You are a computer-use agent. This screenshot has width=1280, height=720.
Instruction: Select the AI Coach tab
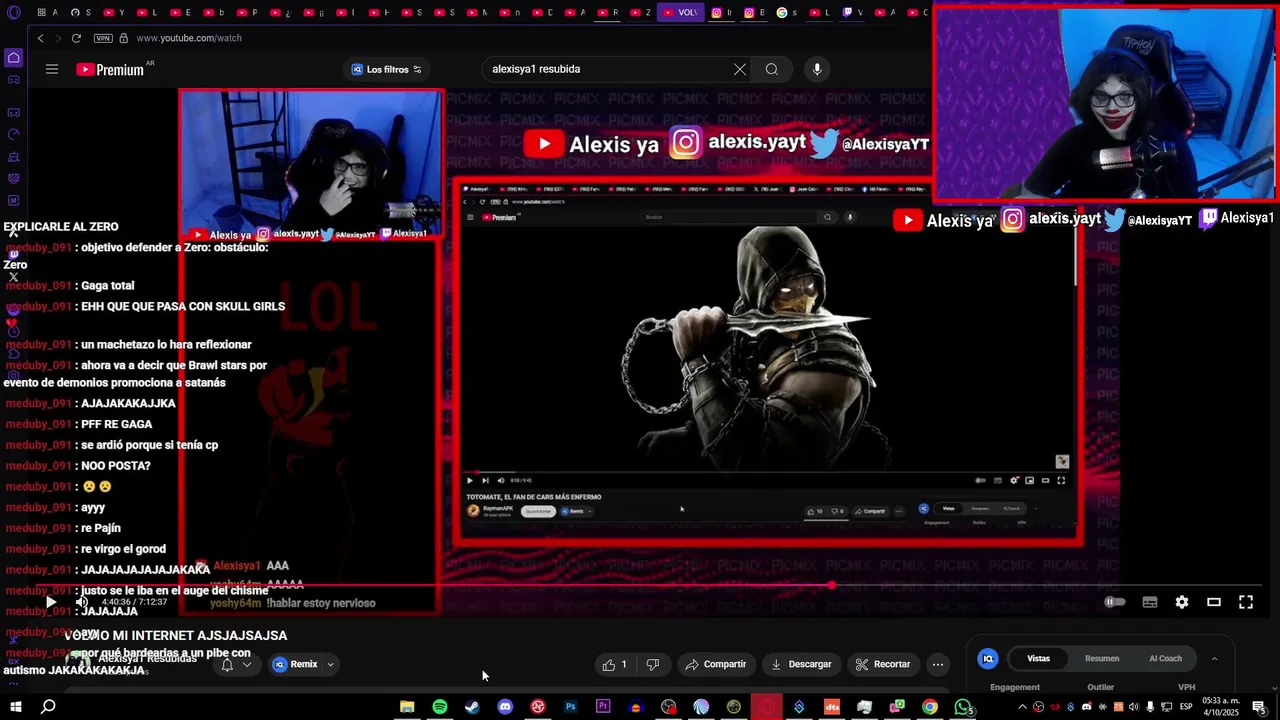point(1165,658)
